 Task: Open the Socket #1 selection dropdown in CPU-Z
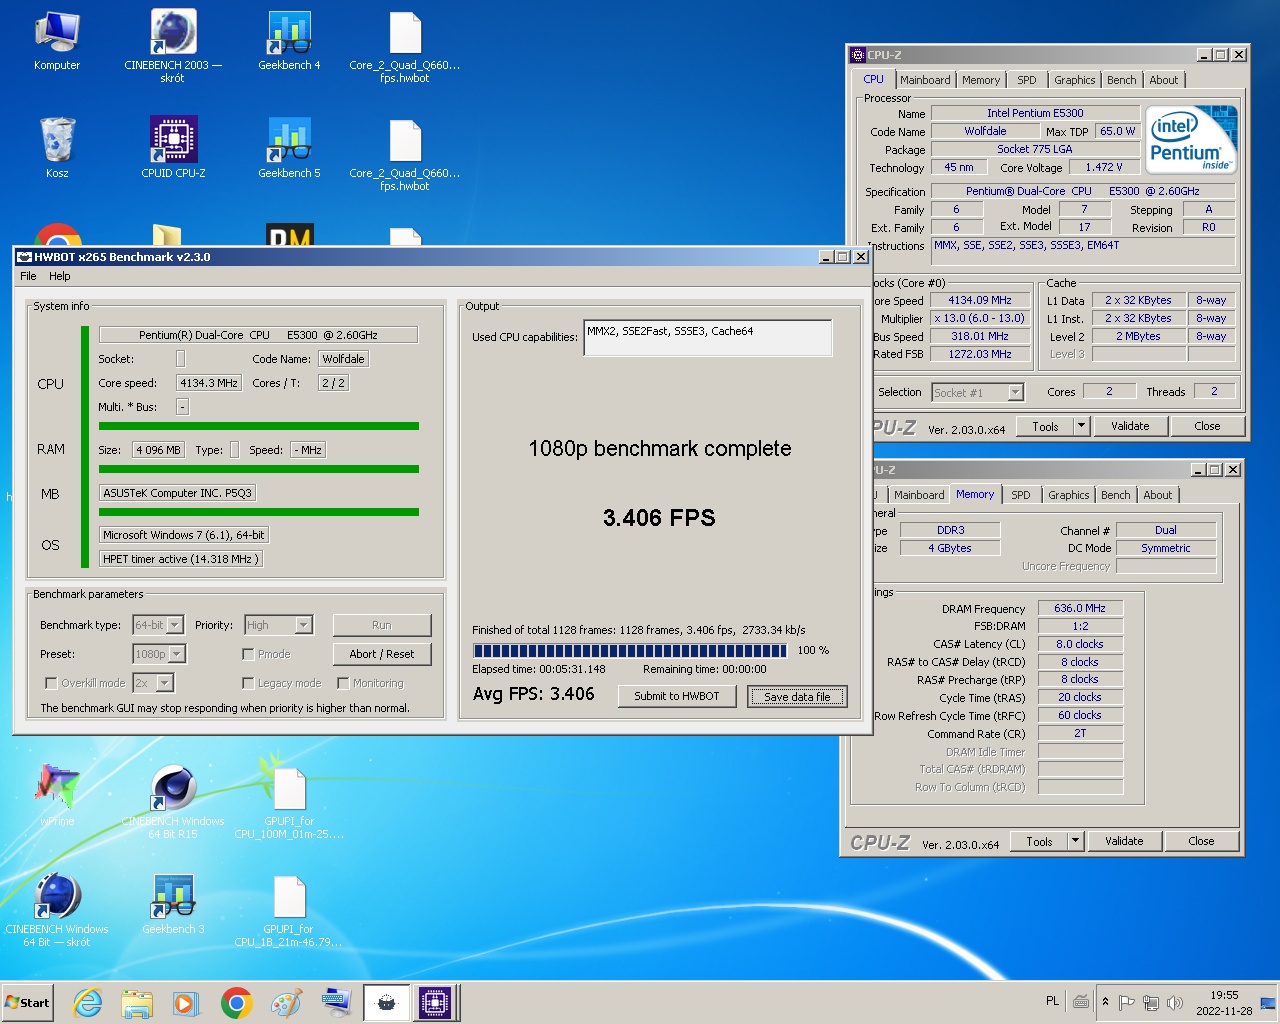tap(978, 393)
